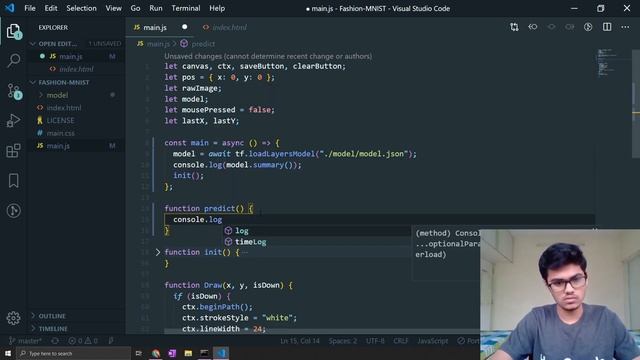Expand the model folder
The height and width of the screenshot is (360, 640).
click(57, 95)
